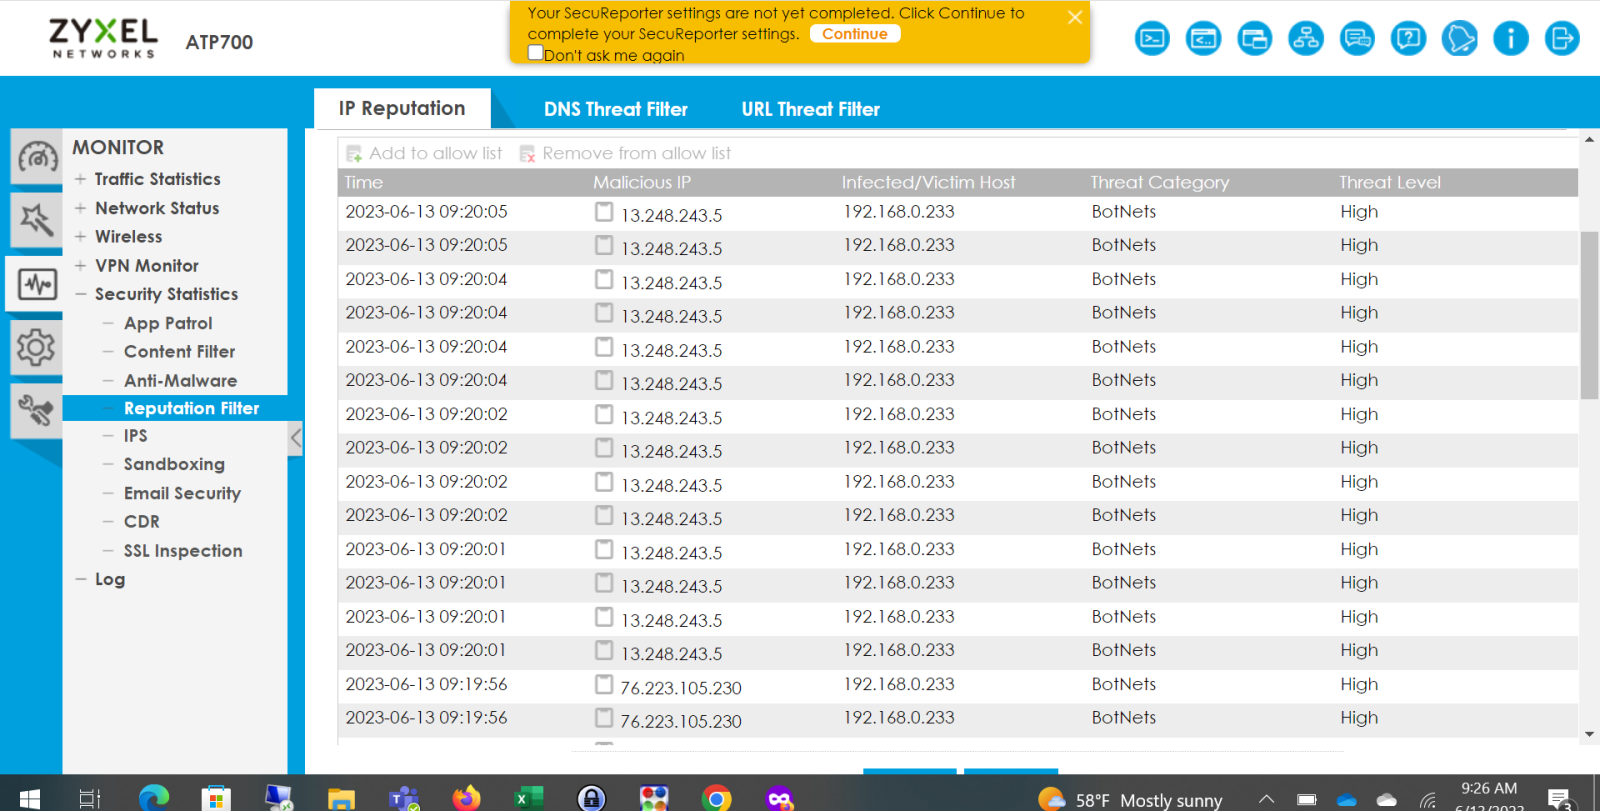The image size is (1600, 811).
Task: Launch Firefox from the taskbar
Action: 466,798
